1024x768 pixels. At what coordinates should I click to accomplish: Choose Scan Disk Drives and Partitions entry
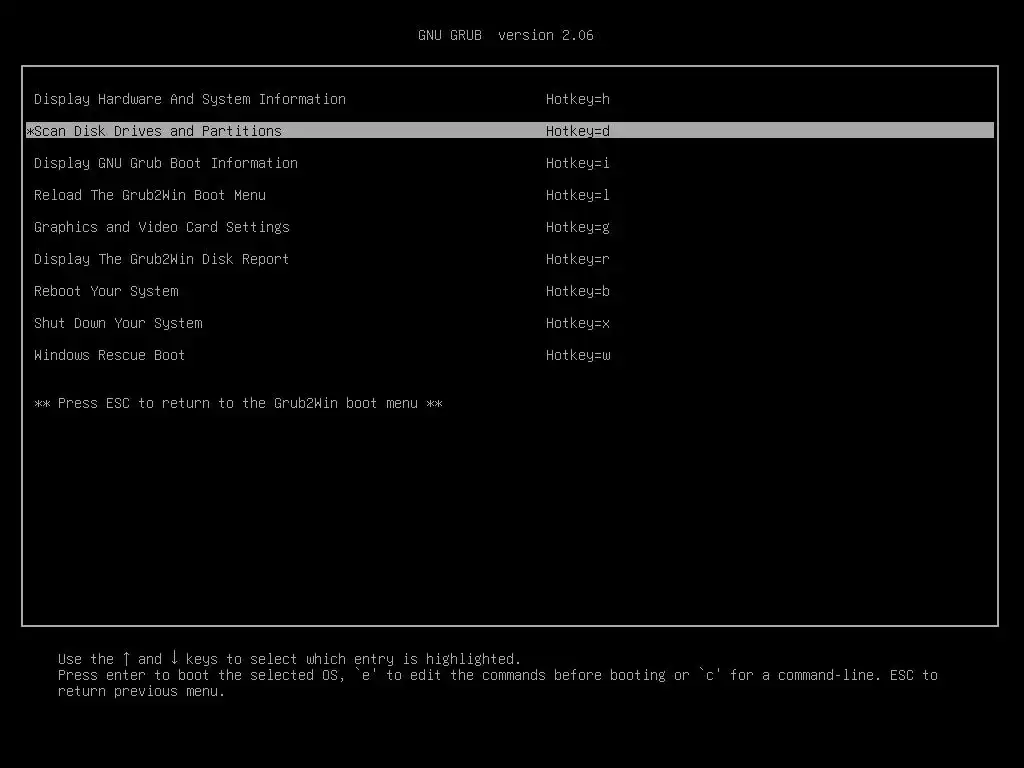pyautogui.click(x=510, y=131)
